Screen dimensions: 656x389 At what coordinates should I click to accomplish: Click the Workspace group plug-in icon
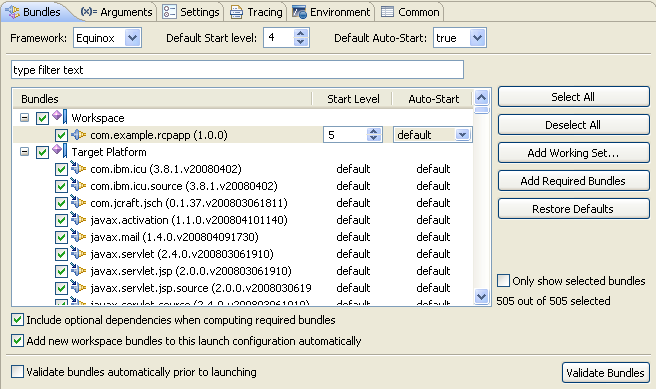59,117
